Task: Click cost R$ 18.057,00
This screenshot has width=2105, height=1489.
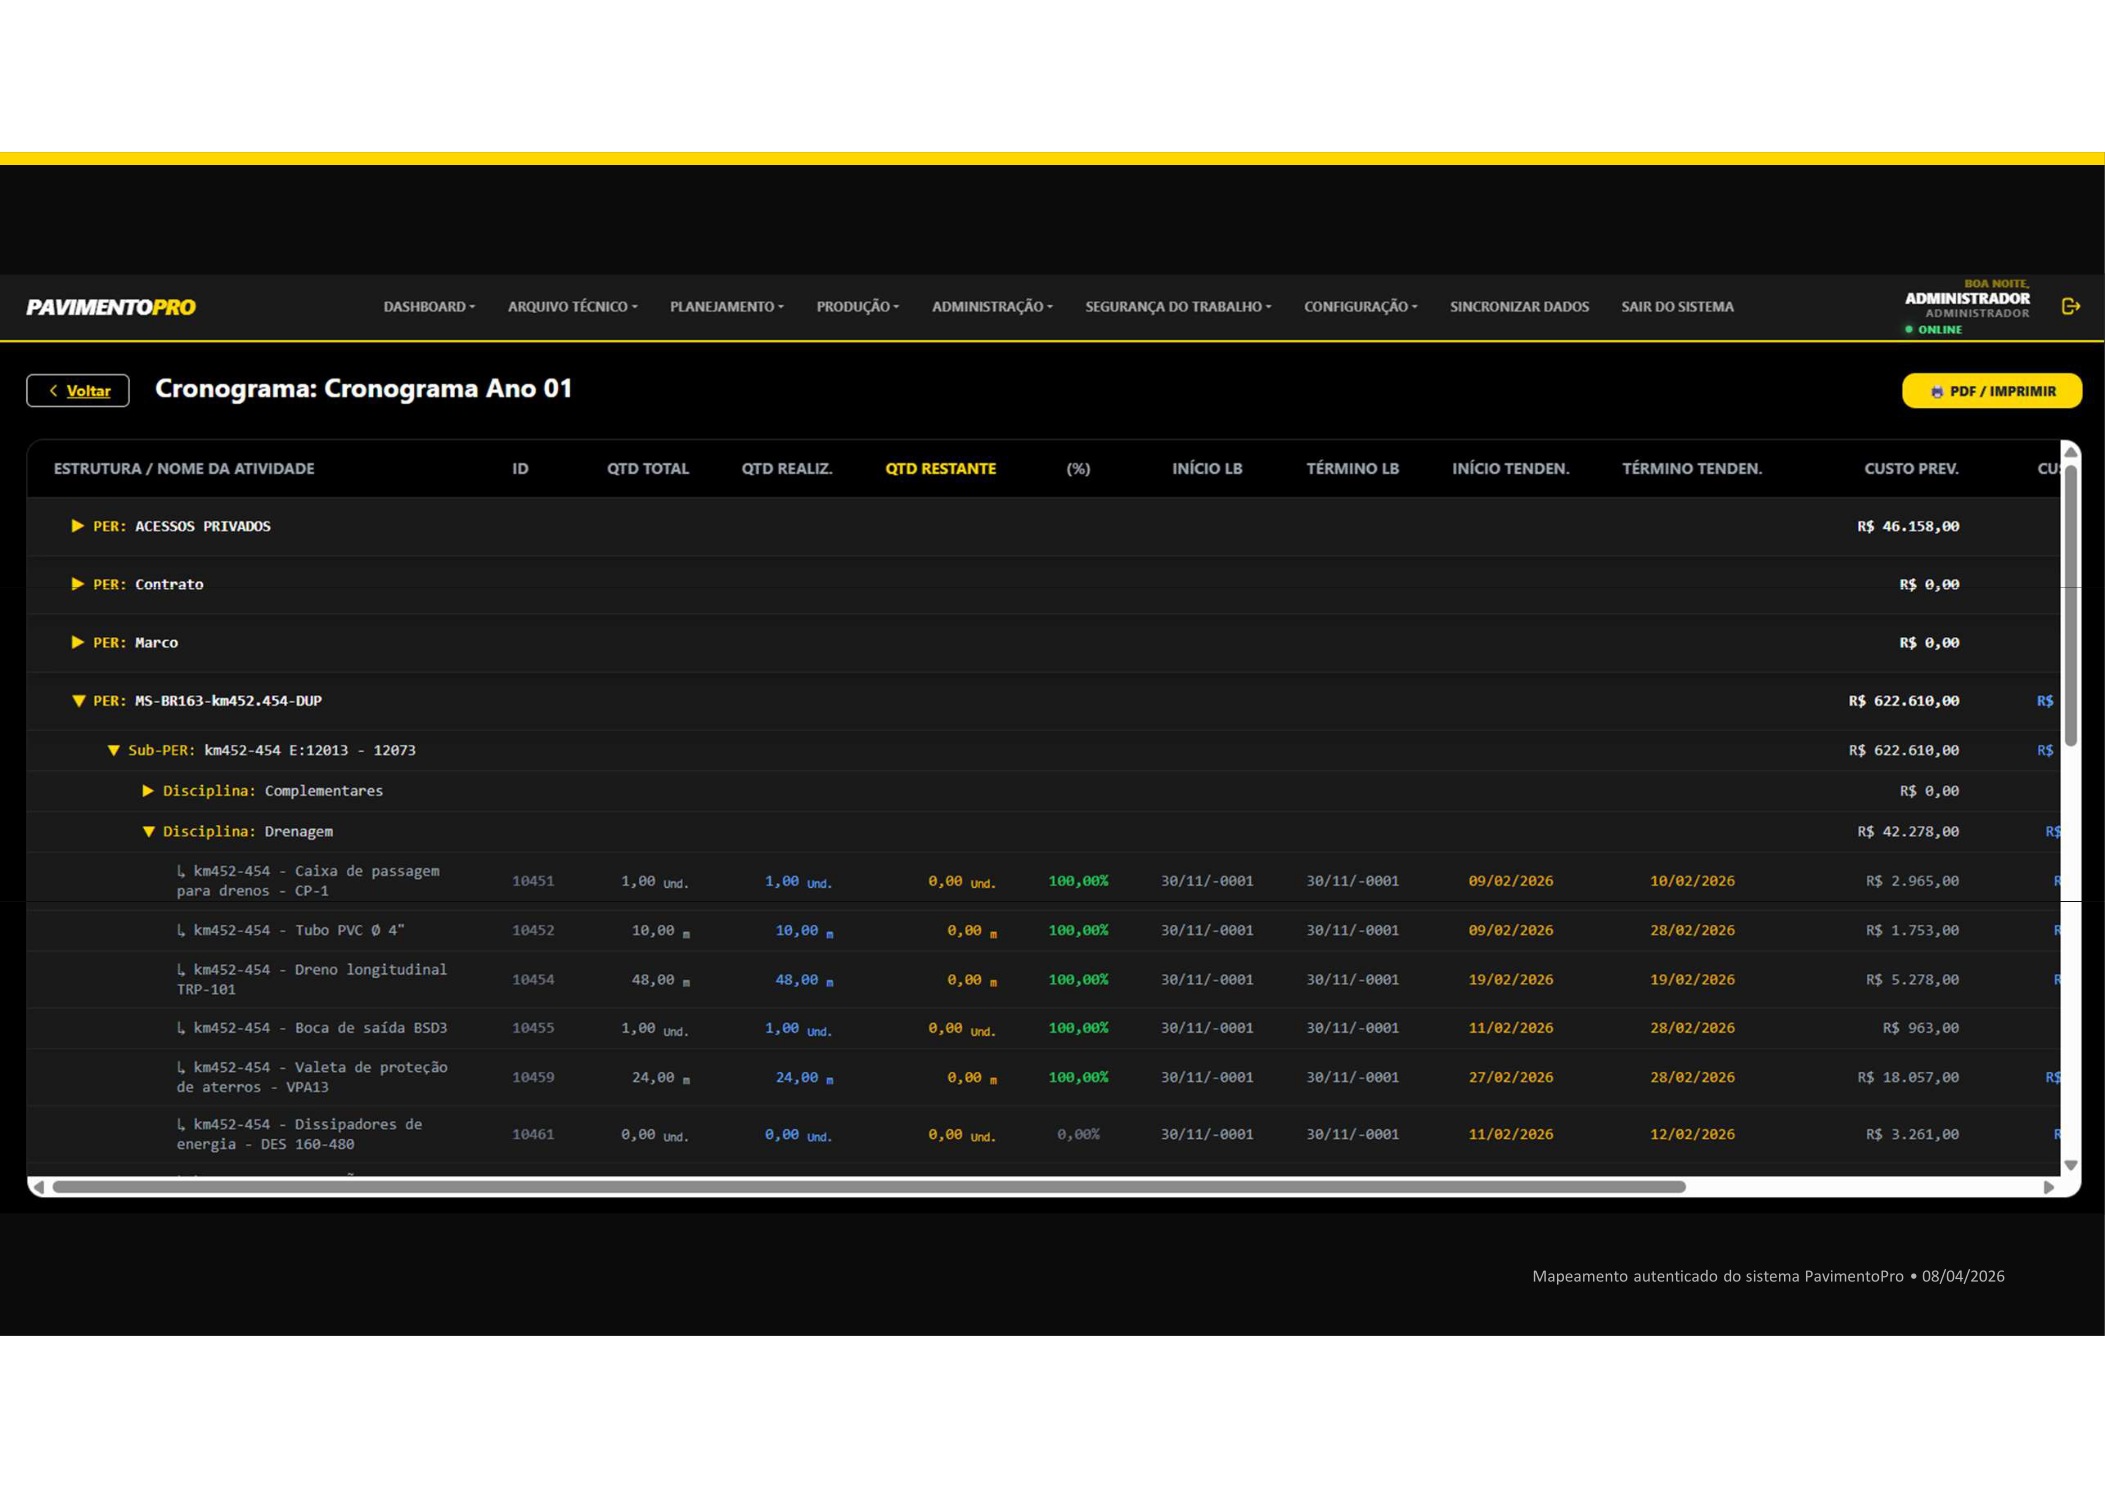Action: point(1908,1077)
